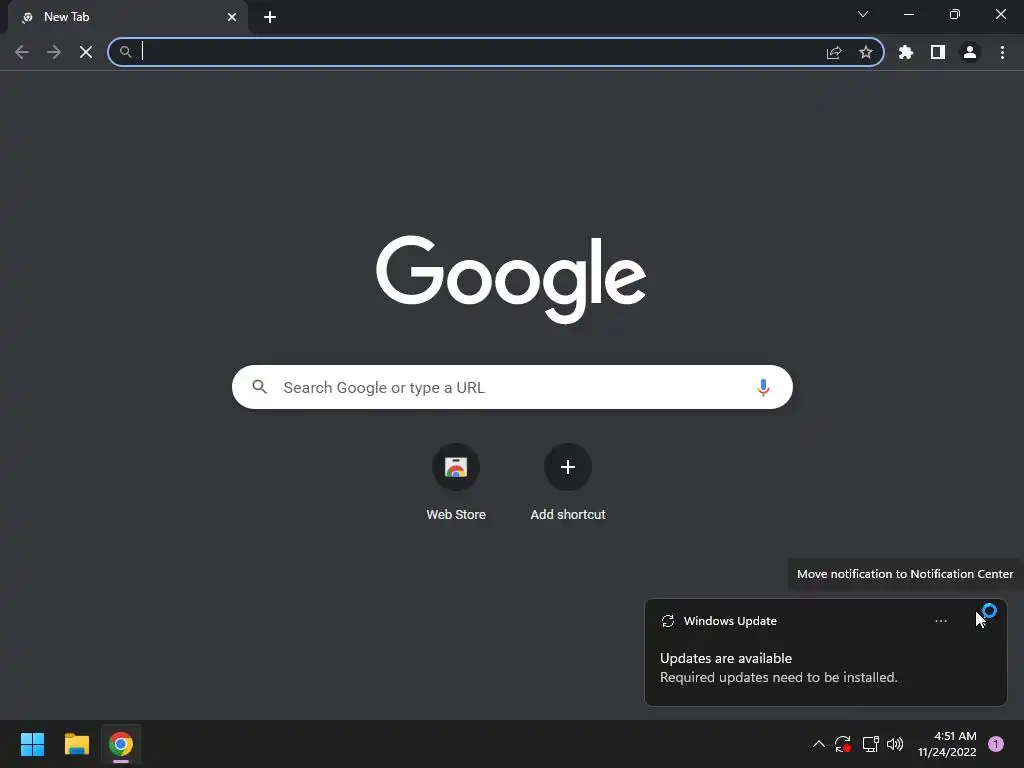This screenshot has width=1024, height=768.
Task: Focus the Search Google or type a URL box
Action: point(512,387)
